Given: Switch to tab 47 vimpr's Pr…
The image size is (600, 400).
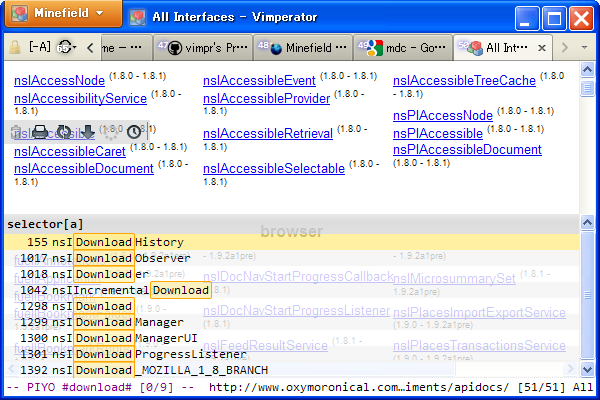Looking at the screenshot, I should point(203,48).
